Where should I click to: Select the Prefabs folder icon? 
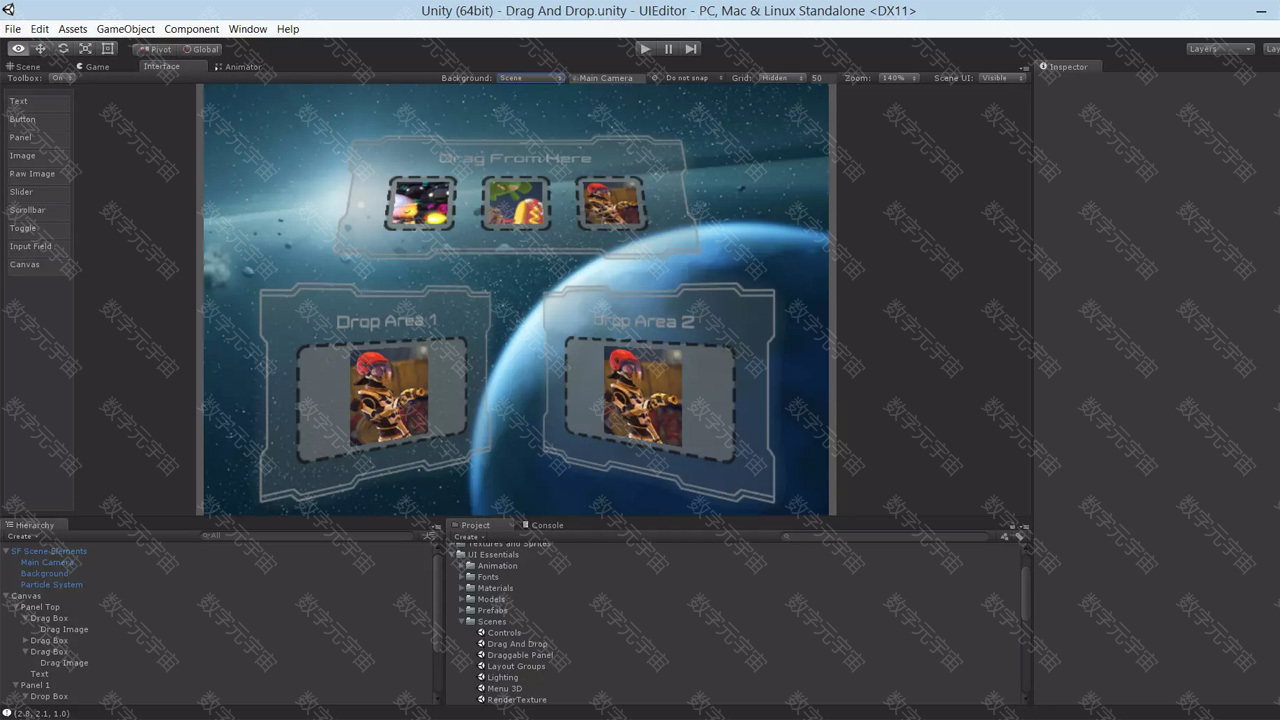471,610
